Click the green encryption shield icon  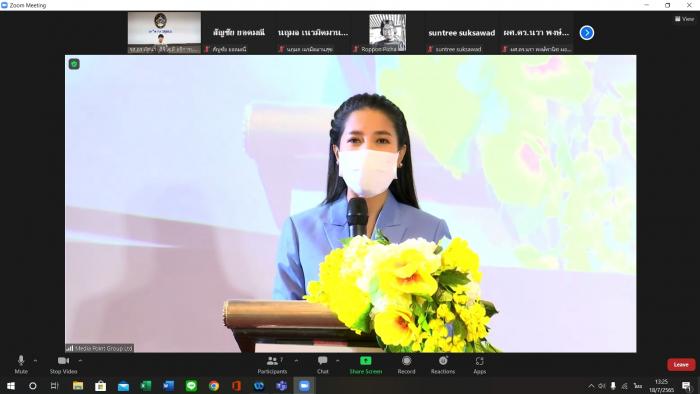pos(74,64)
